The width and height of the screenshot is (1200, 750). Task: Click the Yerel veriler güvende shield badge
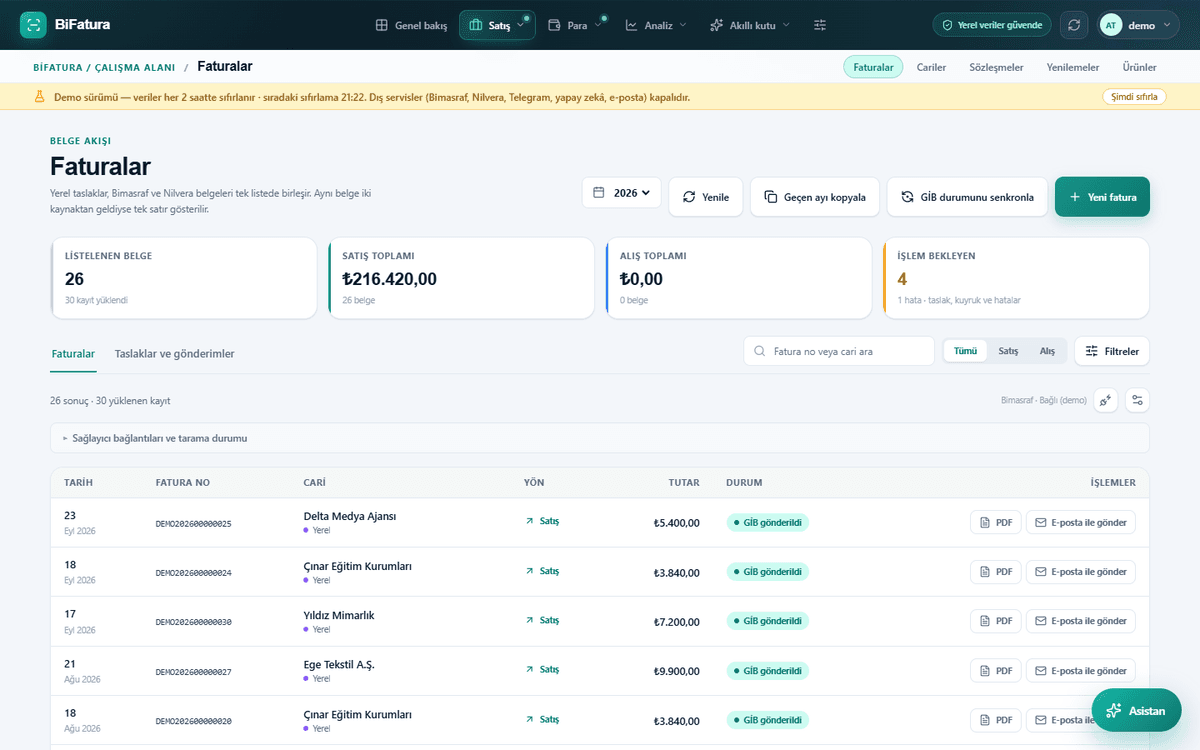pyautogui.click(x=992, y=25)
